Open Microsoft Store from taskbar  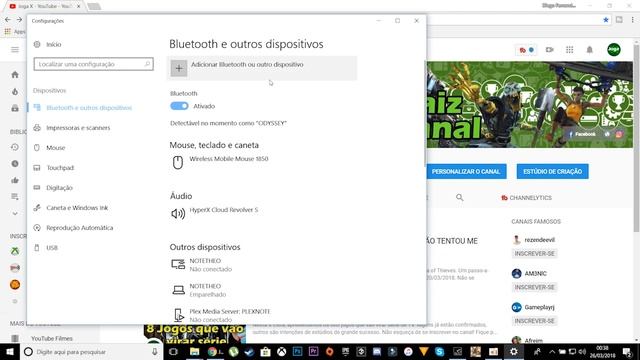point(265,352)
